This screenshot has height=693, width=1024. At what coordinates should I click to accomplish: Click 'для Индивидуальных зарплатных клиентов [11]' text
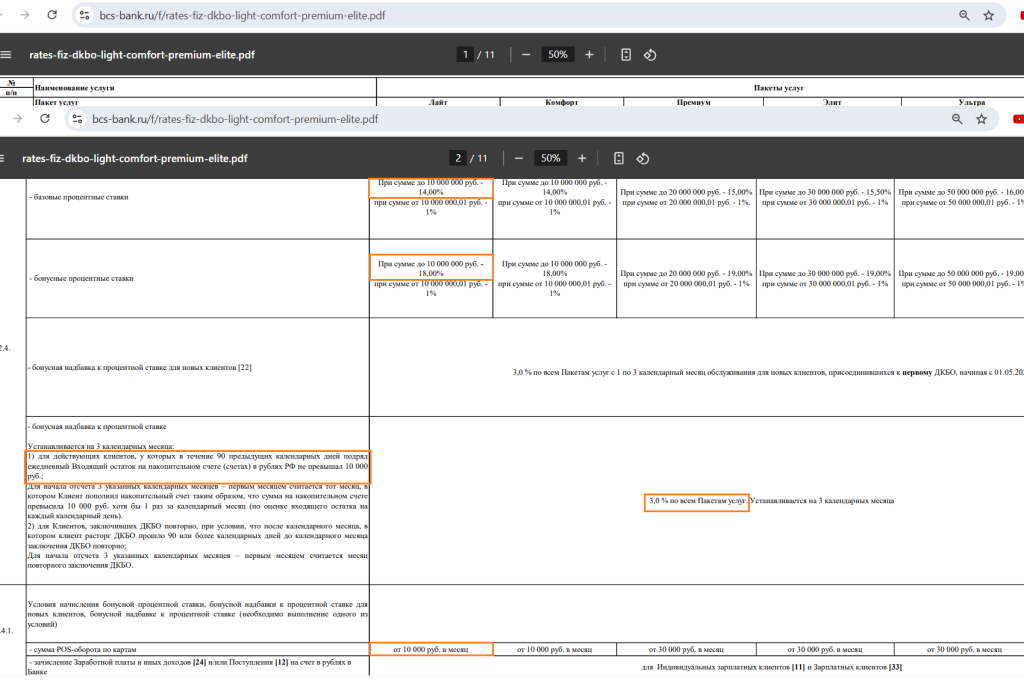(x=771, y=667)
